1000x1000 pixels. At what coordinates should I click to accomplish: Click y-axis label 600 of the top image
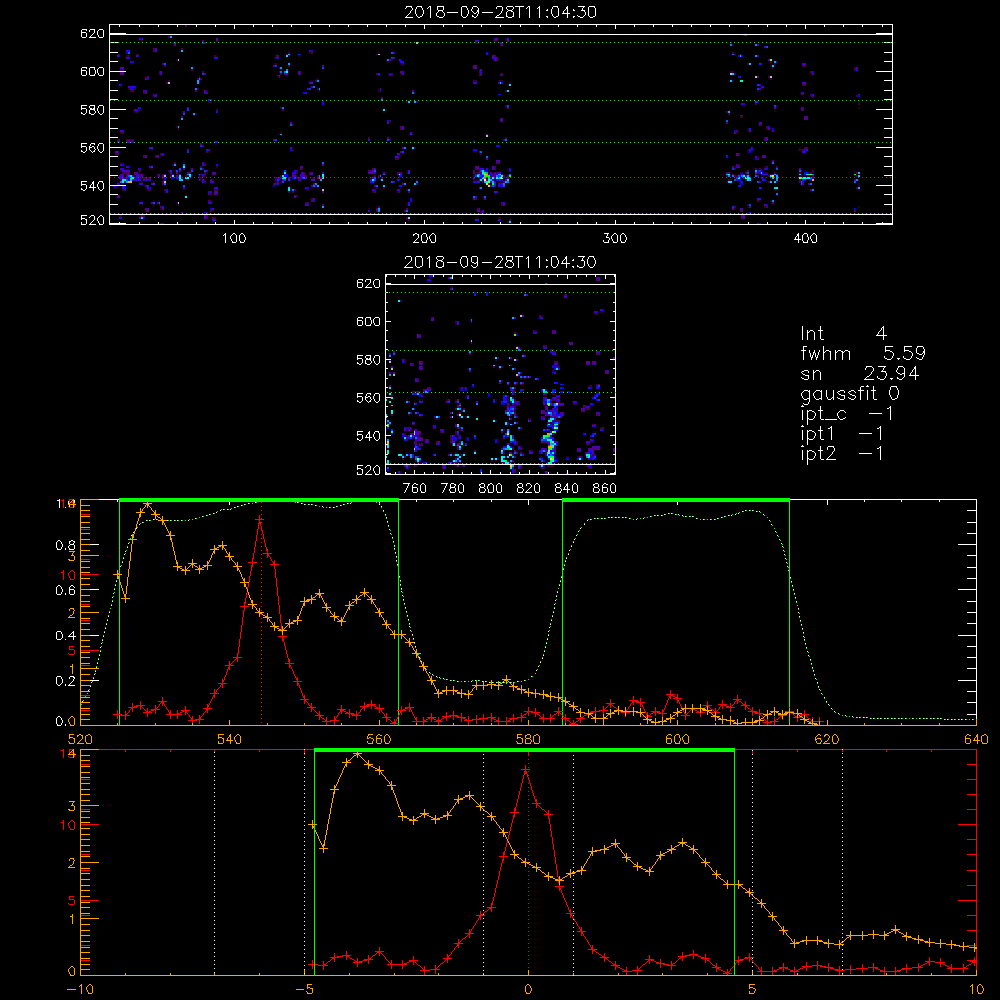pos(92,71)
